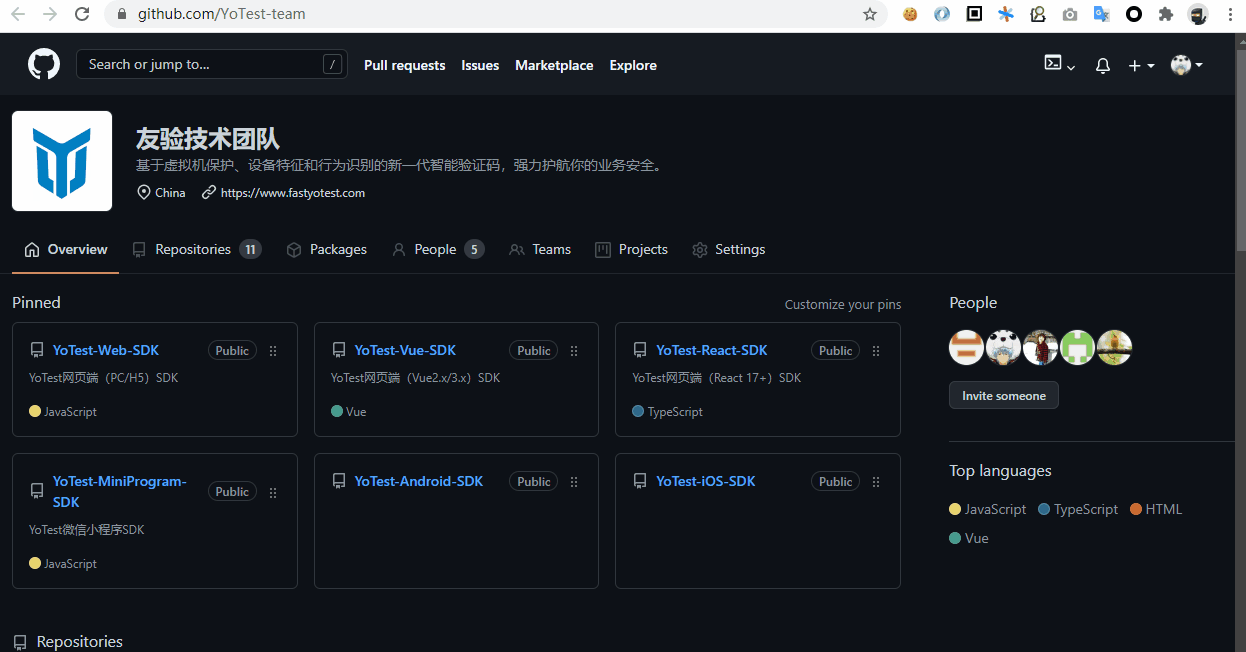The width and height of the screenshot is (1246, 652).
Task: Click the GitHub Octocat logo
Action: click(44, 65)
